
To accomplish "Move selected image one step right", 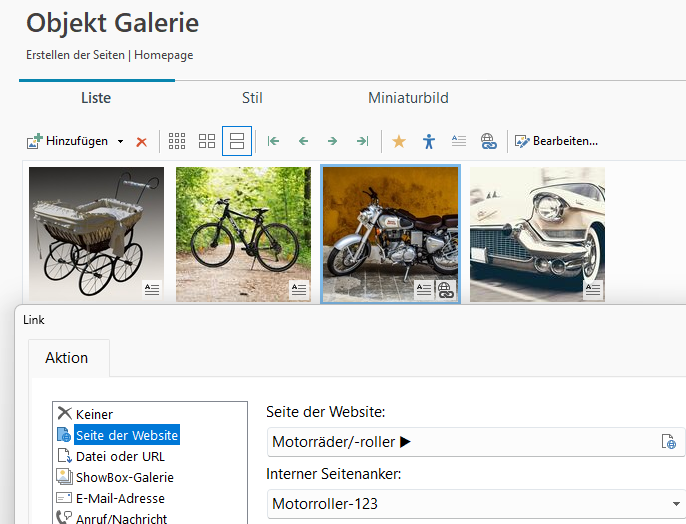I will click(332, 141).
